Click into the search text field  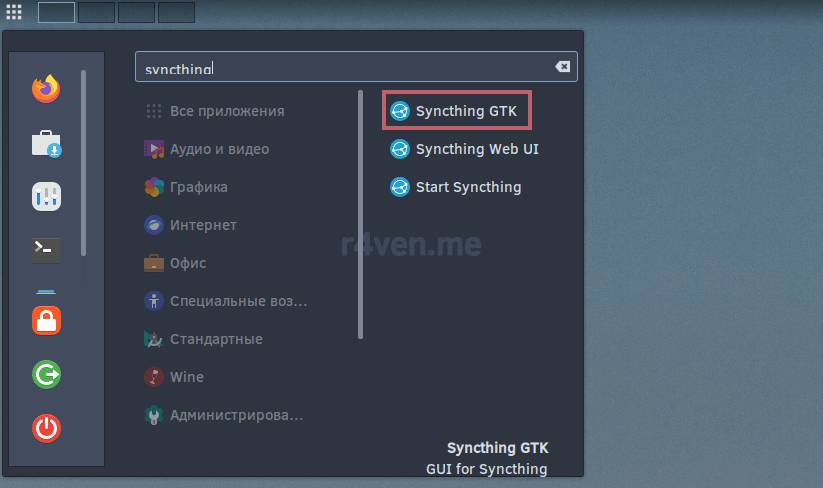tap(356, 67)
